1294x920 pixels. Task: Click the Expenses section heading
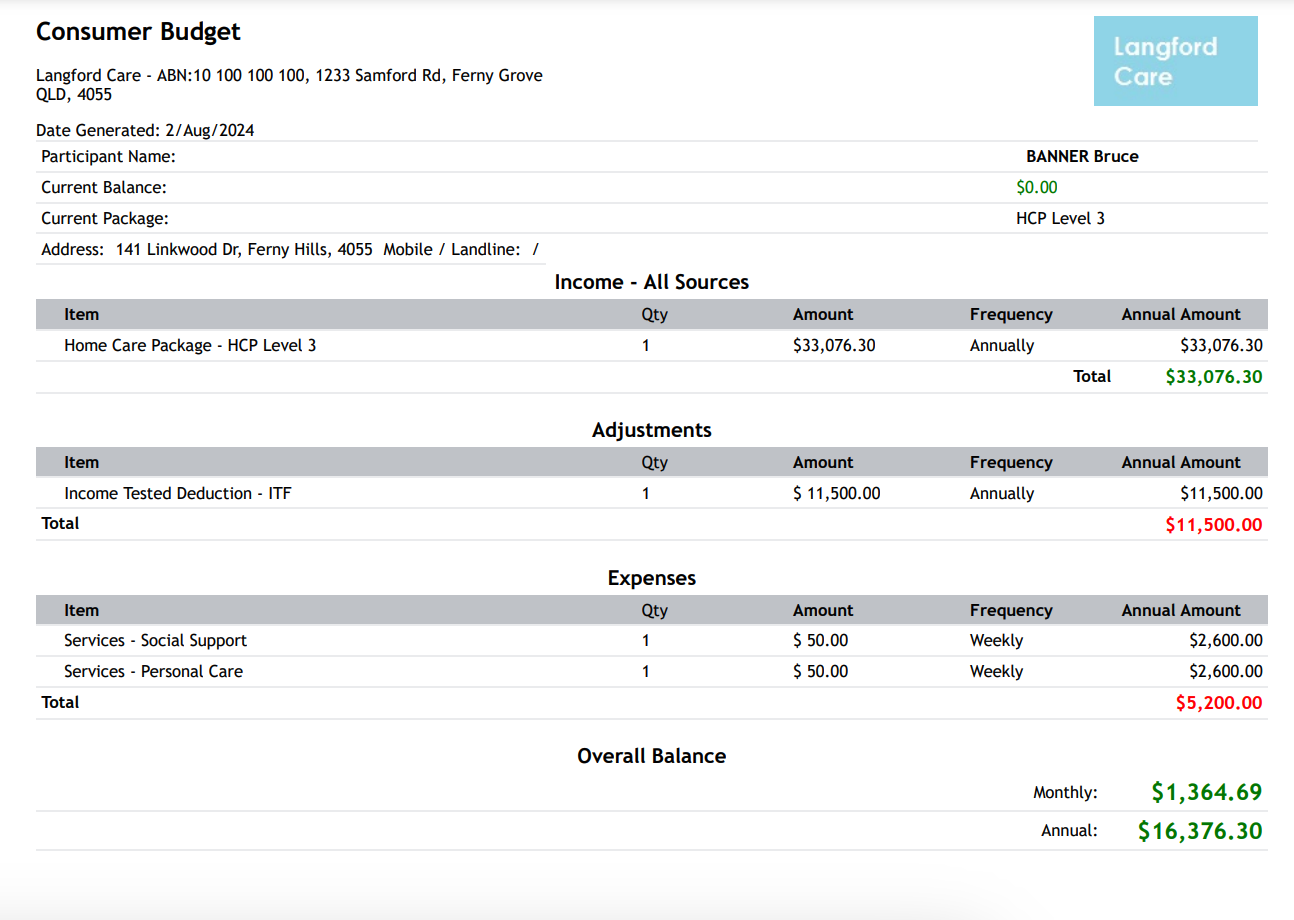click(x=651, y=578)
